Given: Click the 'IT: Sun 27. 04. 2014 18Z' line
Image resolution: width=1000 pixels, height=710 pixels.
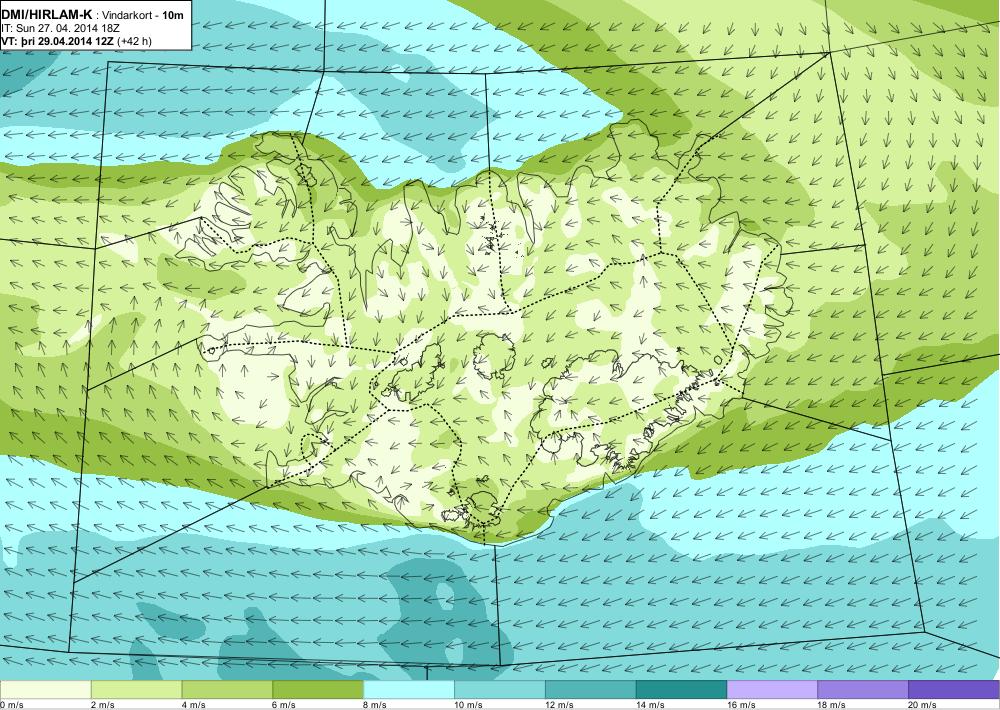Looking at the screenshot, I should pyautogui.click(x=61, y=29).
